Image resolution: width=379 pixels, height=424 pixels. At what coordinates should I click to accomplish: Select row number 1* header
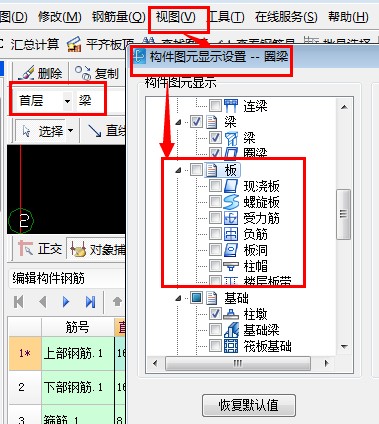click(25, 353)
